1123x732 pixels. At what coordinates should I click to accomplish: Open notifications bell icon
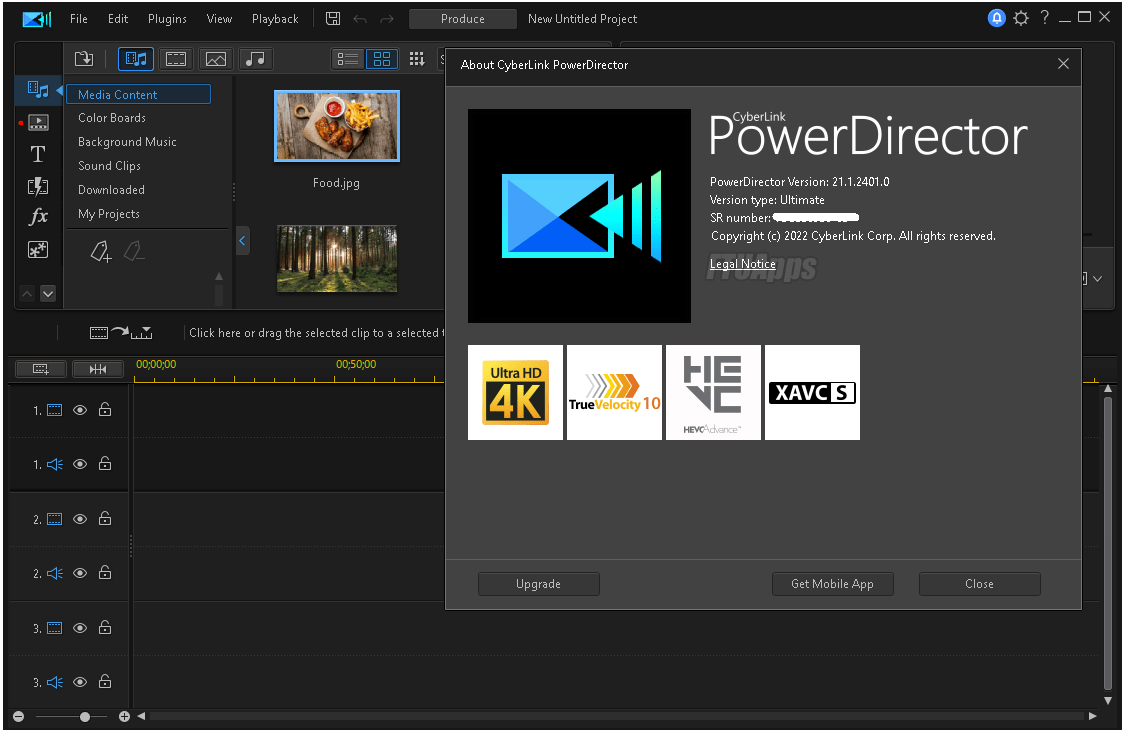pos(996,18)
